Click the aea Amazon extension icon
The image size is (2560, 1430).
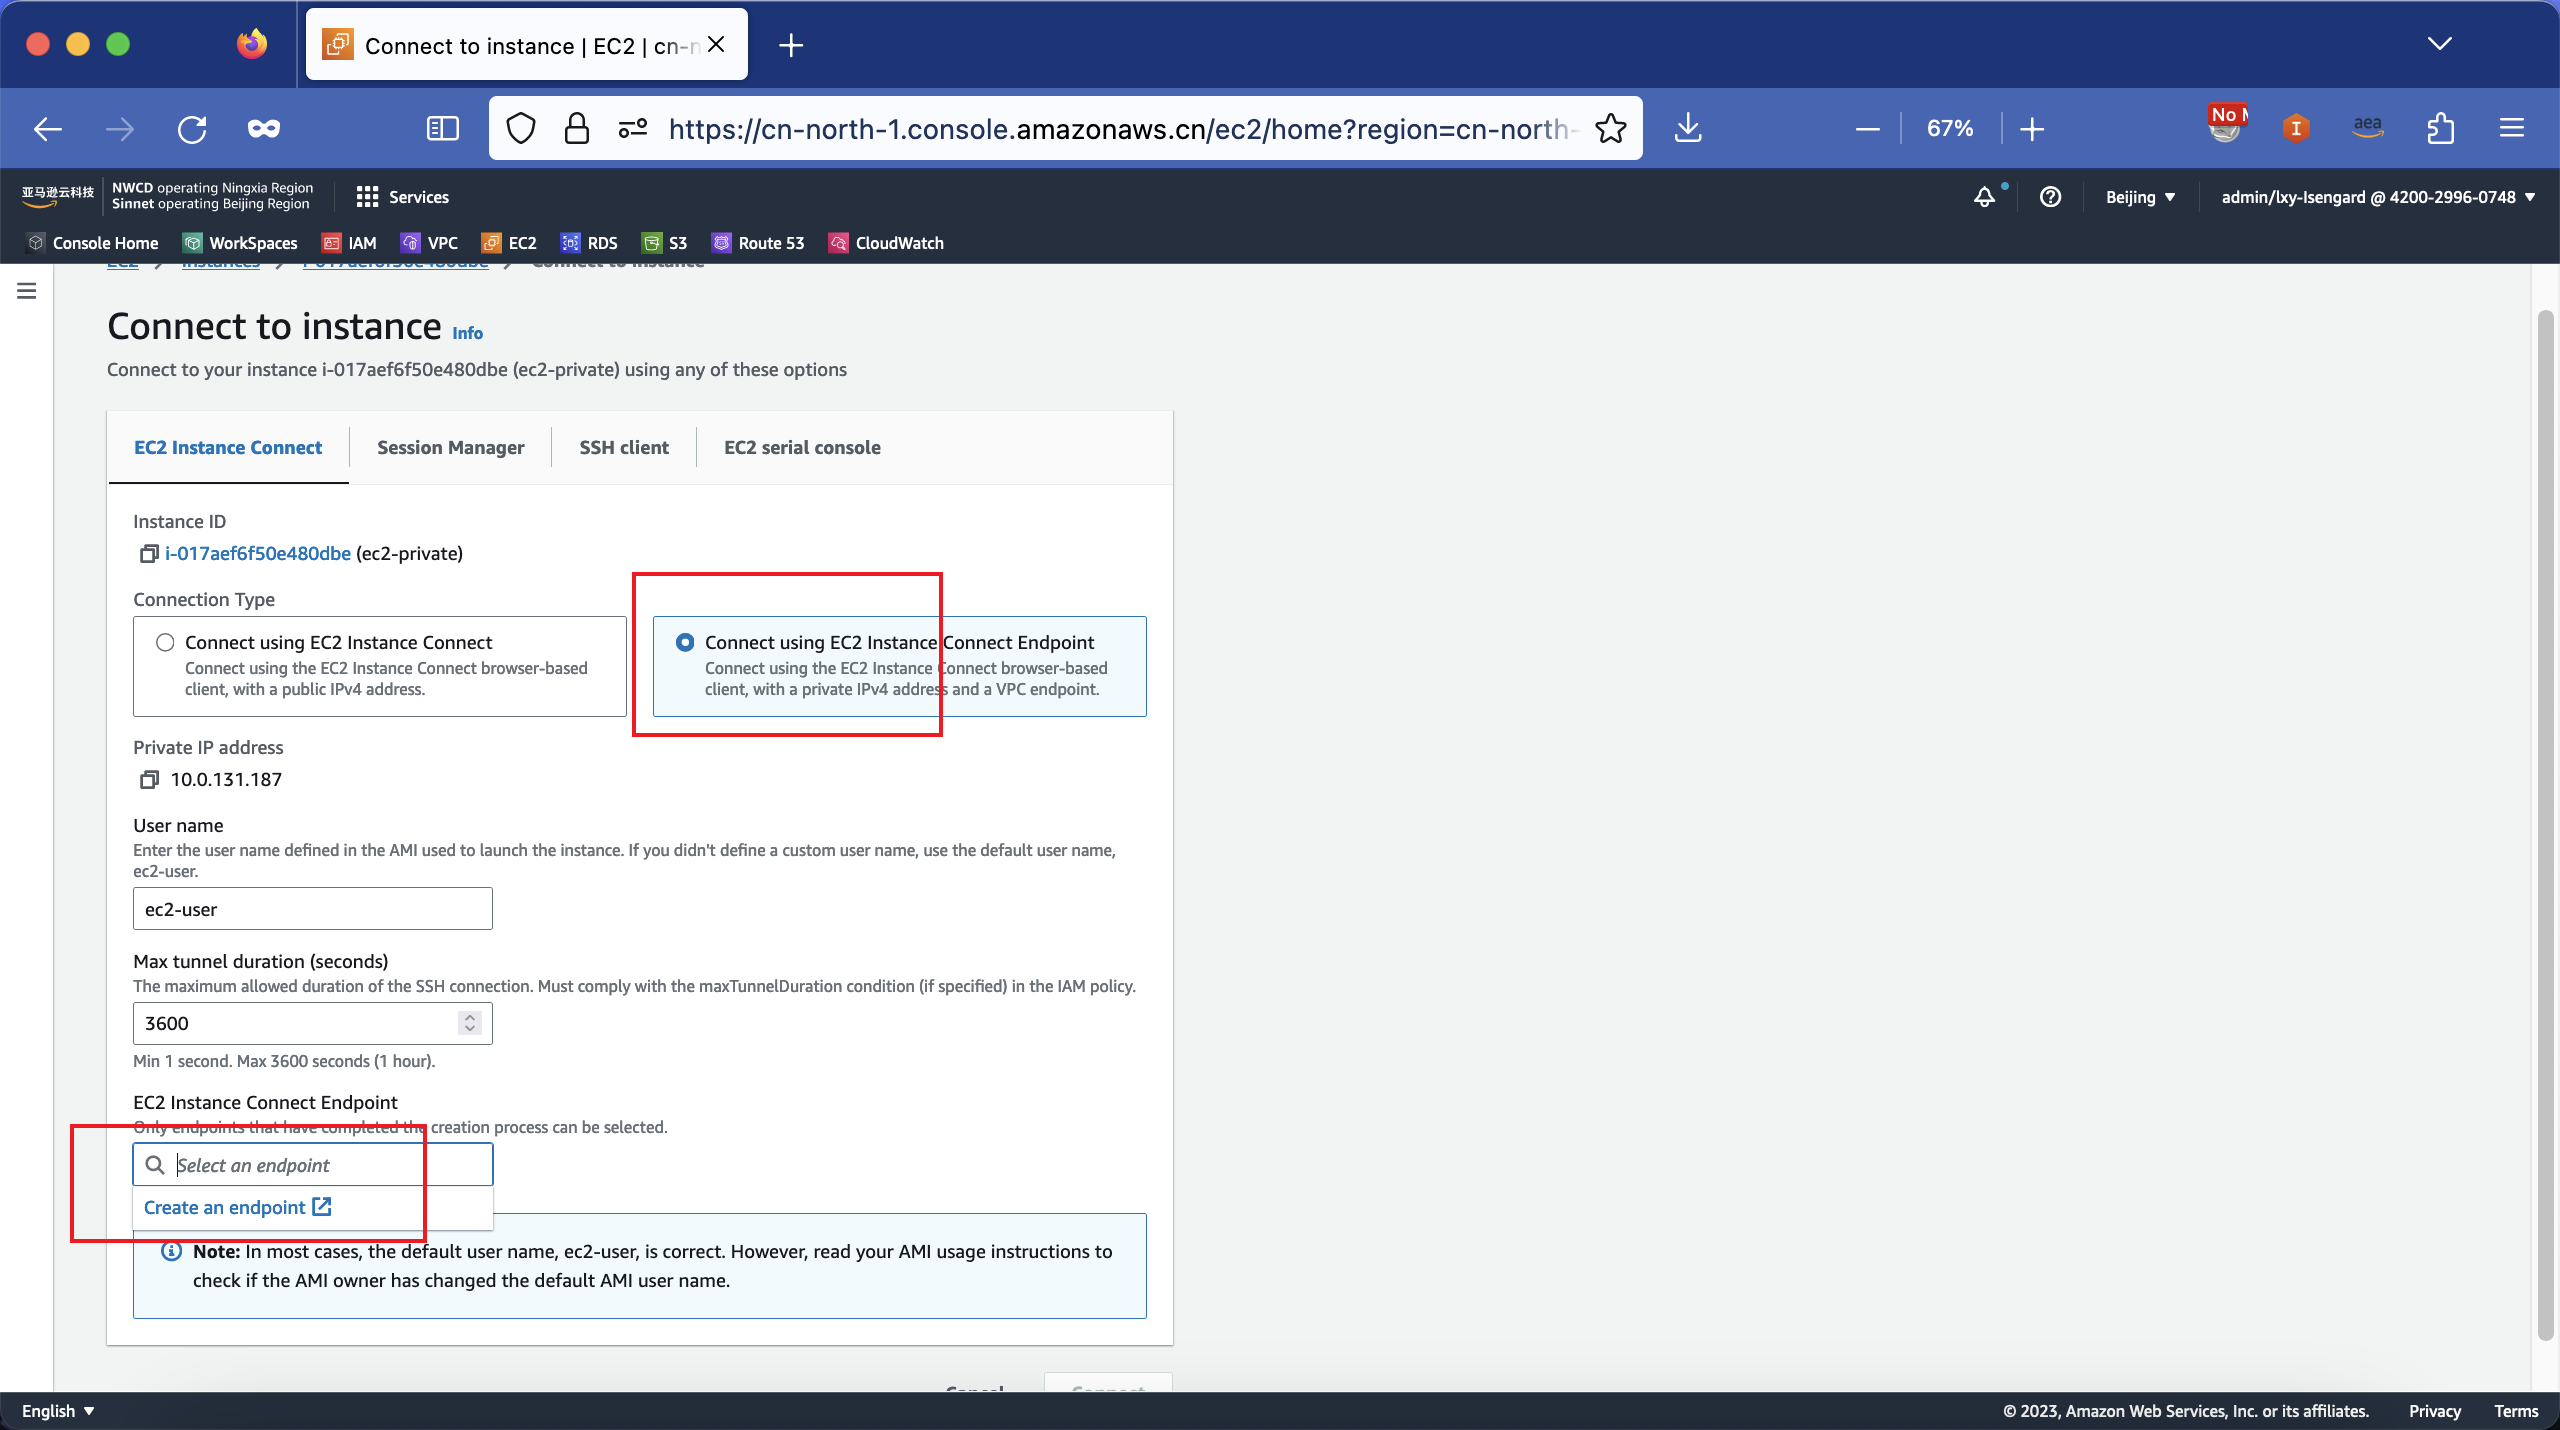[2367, 129]
